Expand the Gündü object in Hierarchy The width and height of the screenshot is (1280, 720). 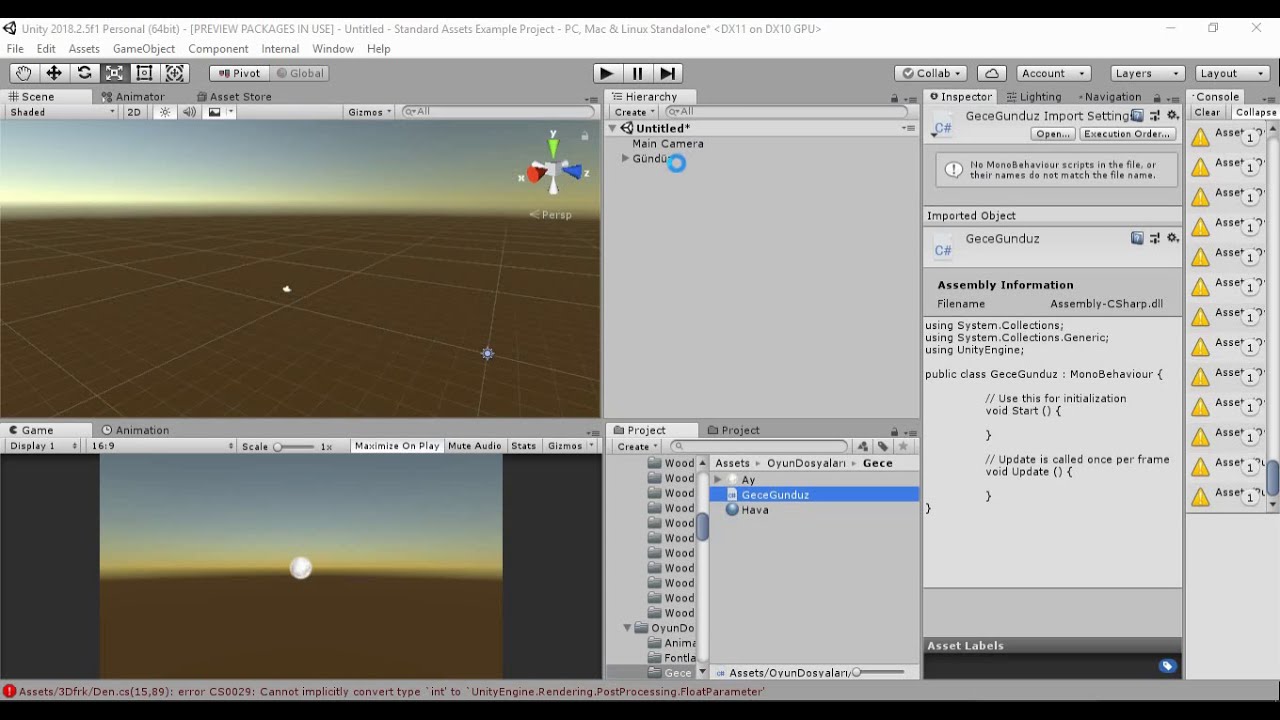[x=626, y=159]
